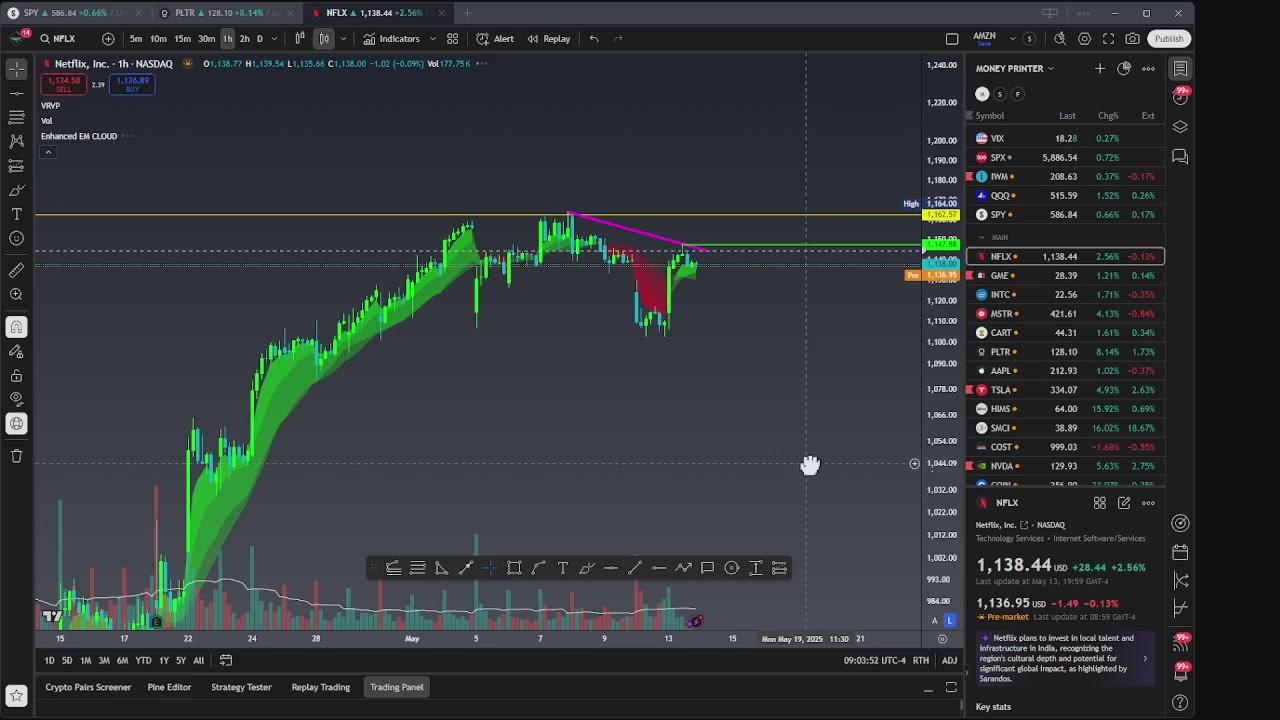The height and width of the screenshot is (720, 1280).
Task: Toggle lock all drawing tools
Action: [16, 376]
